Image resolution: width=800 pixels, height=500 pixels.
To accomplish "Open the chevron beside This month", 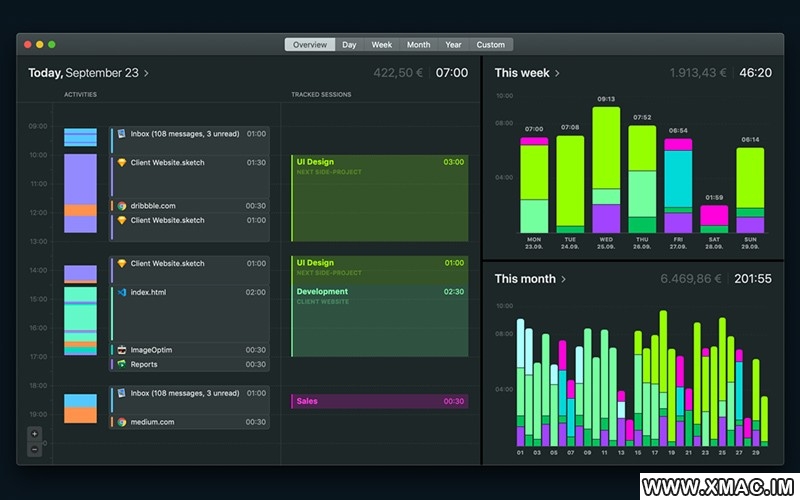I will (564, 279).
